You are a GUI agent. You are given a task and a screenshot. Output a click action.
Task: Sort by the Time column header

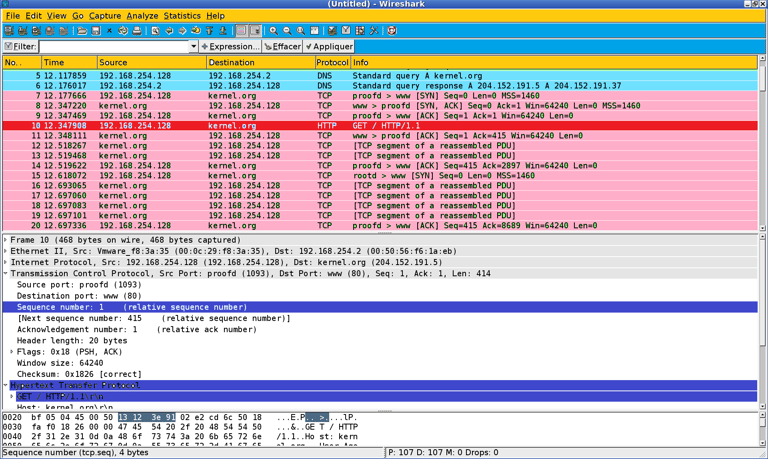pos(69,63)
